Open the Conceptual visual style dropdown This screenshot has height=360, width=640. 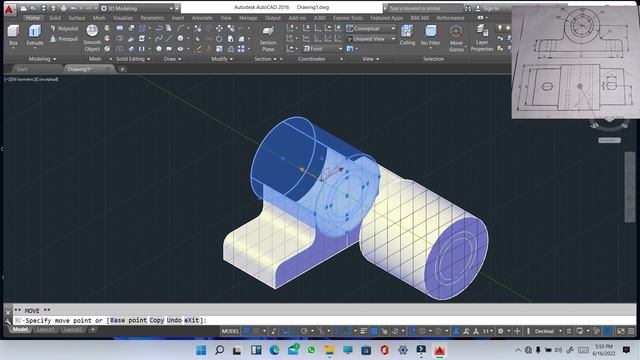(x=371, y=28)
